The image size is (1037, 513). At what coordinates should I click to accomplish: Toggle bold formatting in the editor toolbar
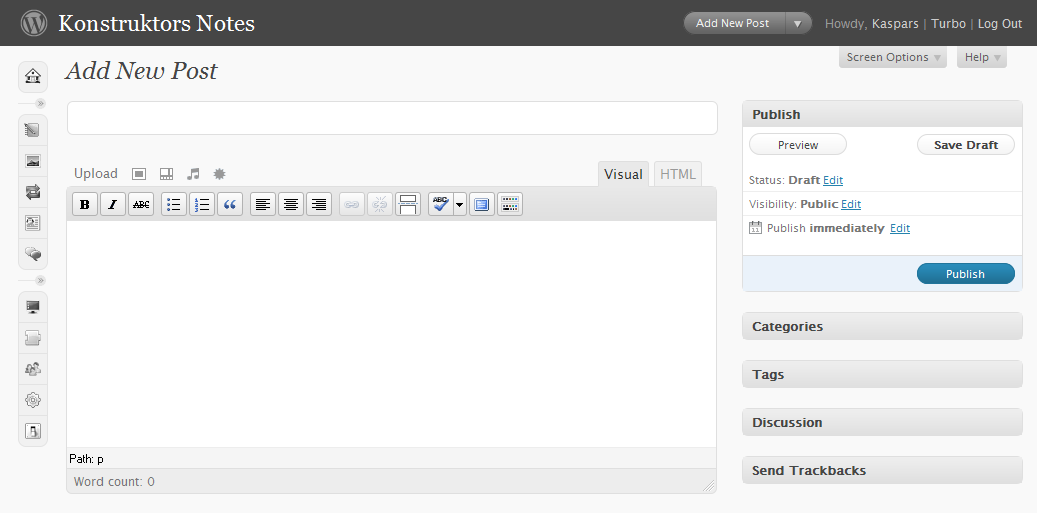pos(85,205)
